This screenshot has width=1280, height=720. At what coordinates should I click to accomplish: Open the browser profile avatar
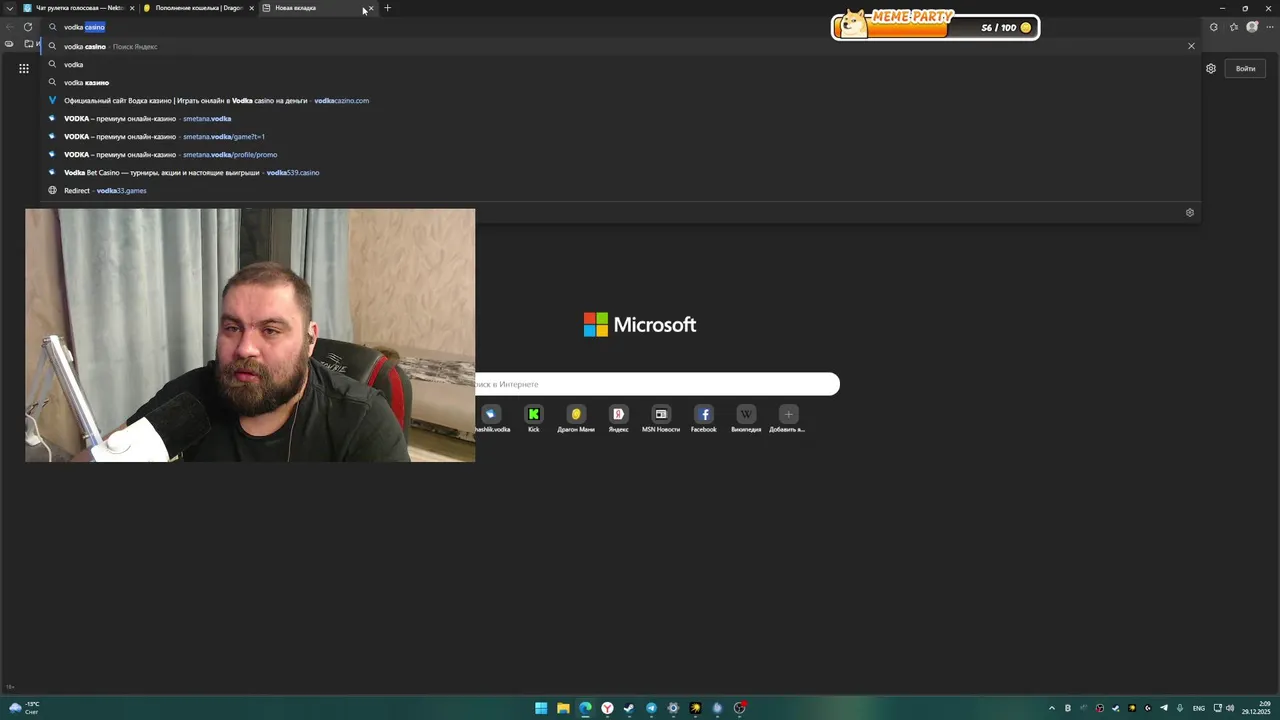1252,27
